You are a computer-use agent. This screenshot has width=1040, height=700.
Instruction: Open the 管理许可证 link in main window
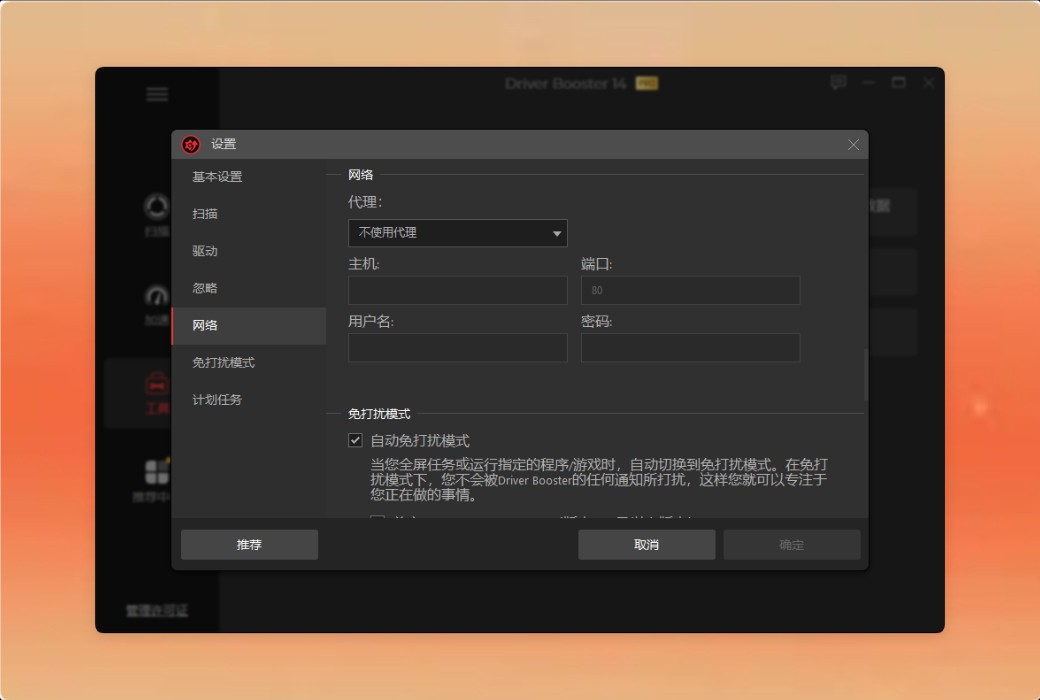[x=157, y=610]
